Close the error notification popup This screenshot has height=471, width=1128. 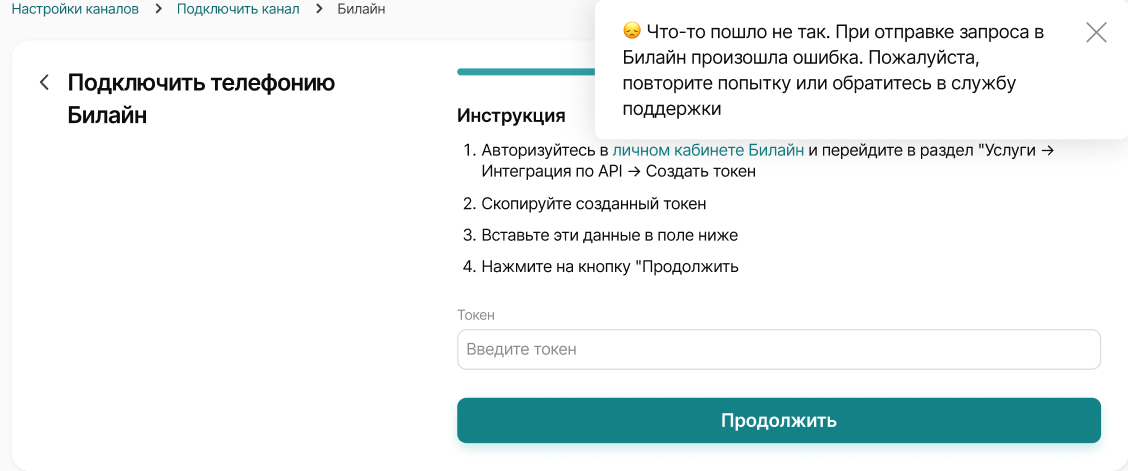tap(1096, 32)
